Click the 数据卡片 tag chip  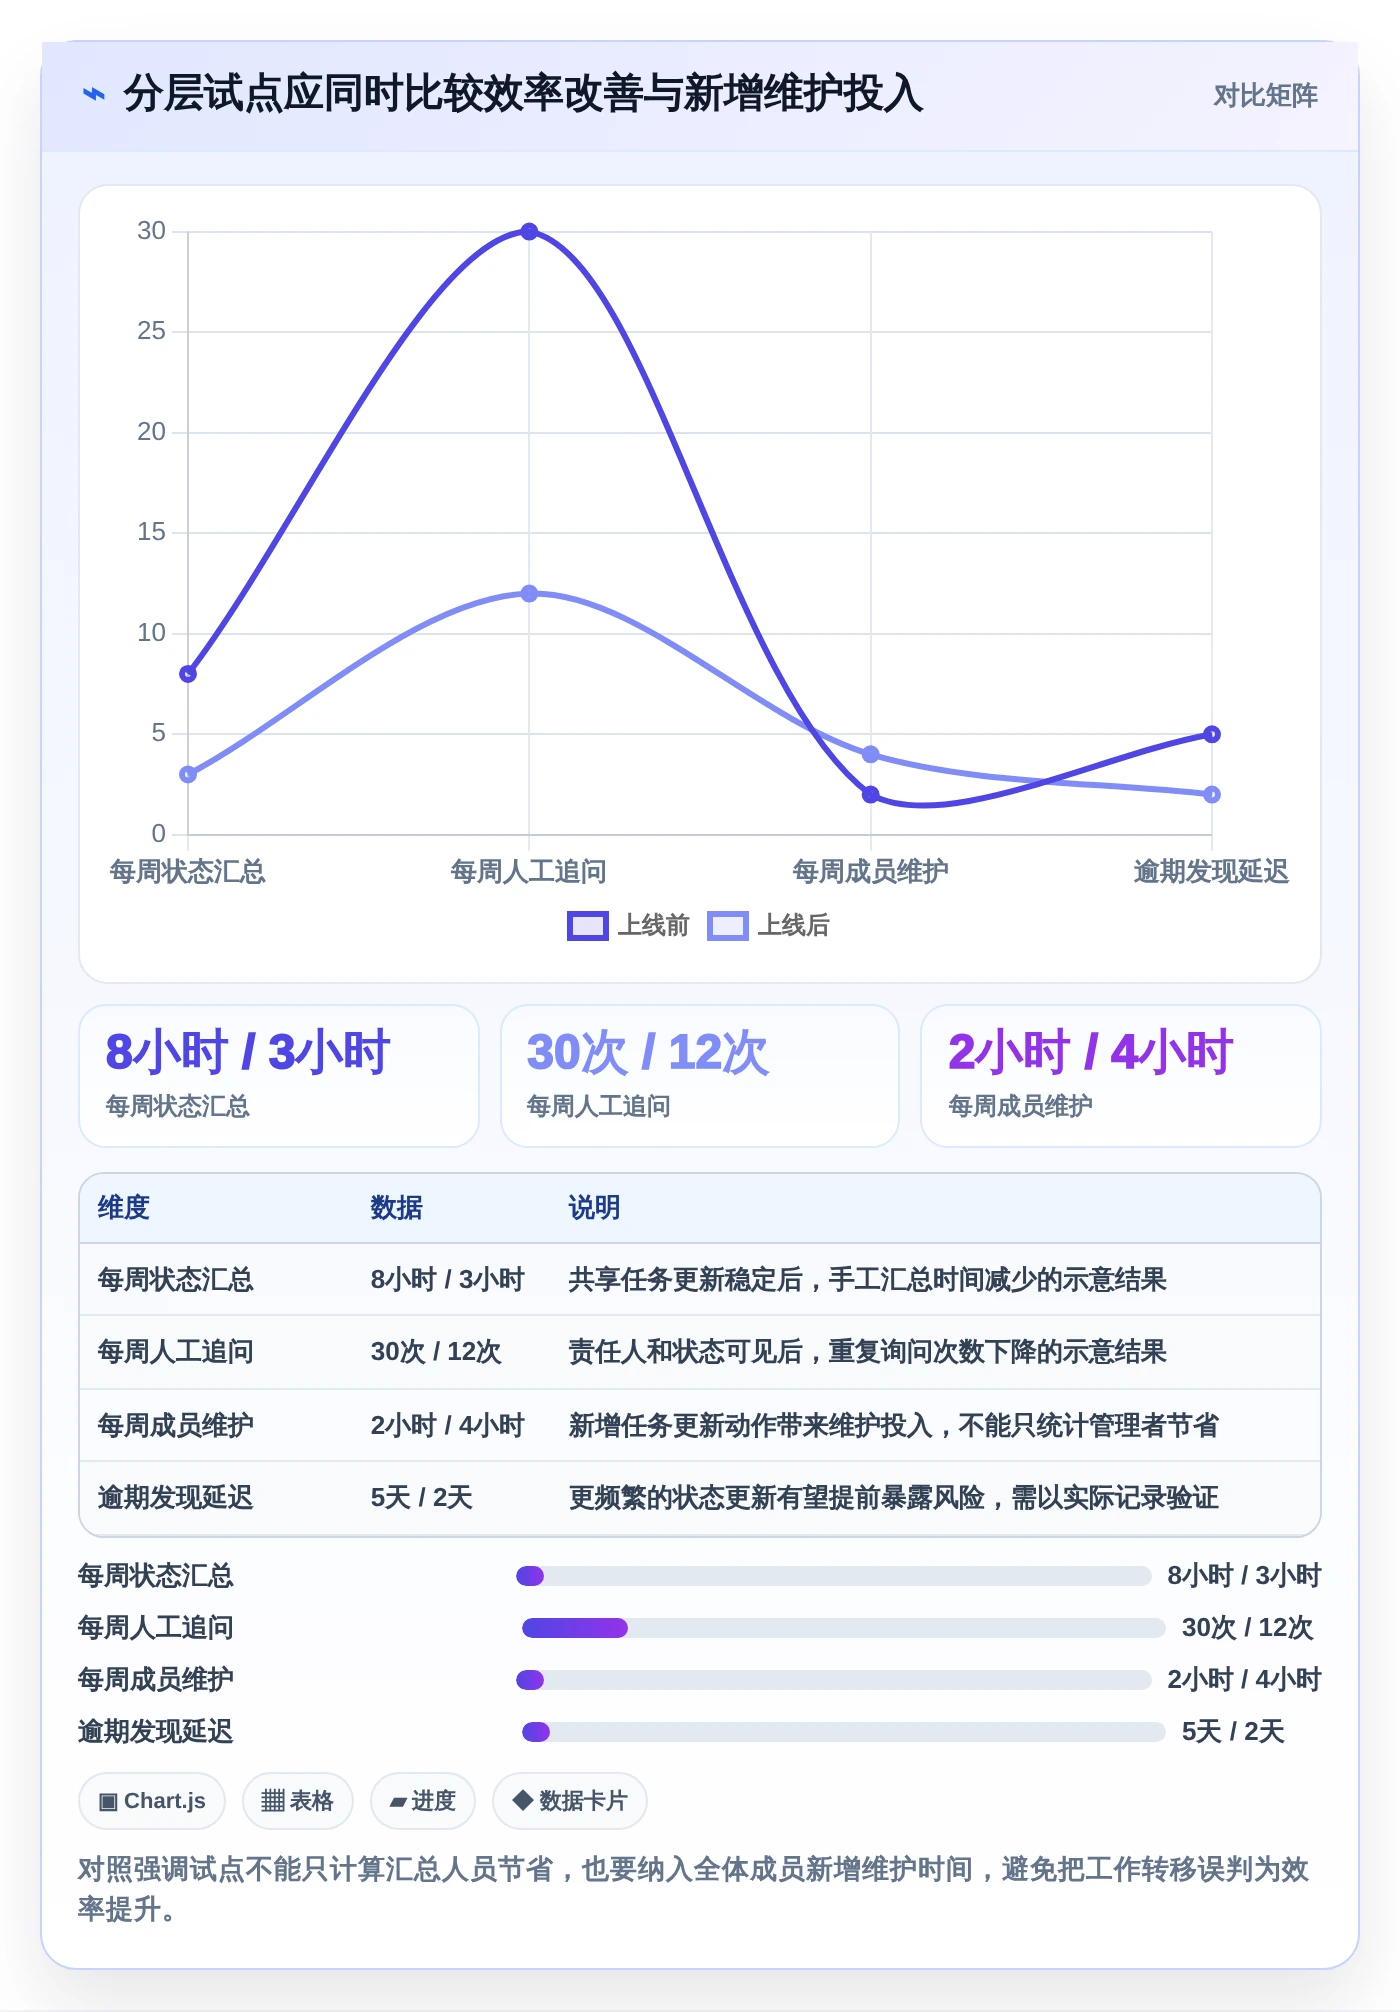[570, 1801]
